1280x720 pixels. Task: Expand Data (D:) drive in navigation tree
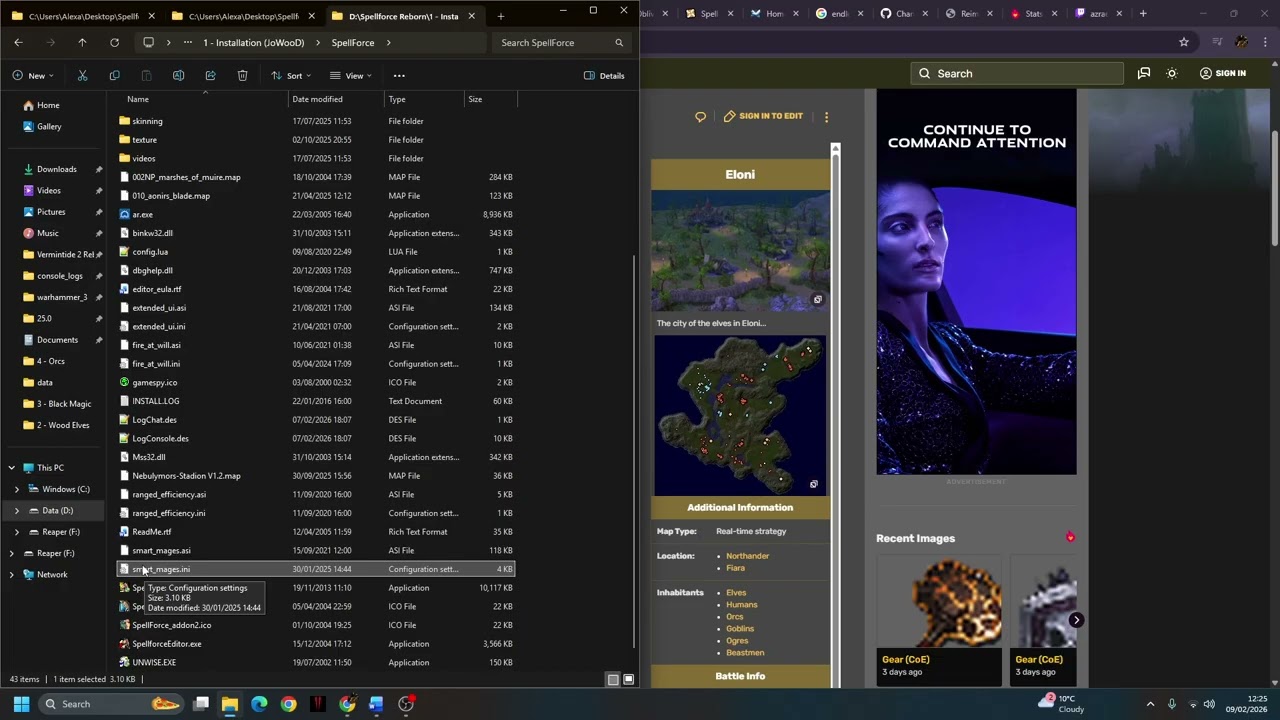[x=17, y=510]
